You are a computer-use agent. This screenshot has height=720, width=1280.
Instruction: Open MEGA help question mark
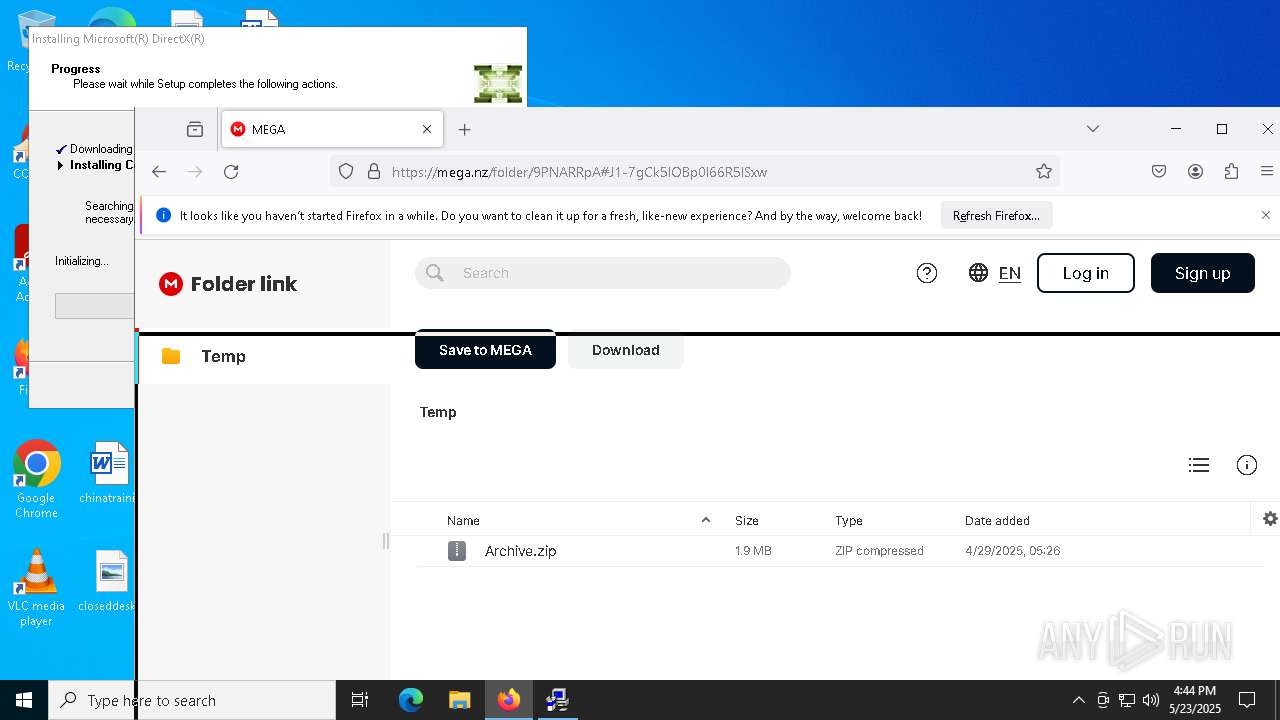[927, 273]
